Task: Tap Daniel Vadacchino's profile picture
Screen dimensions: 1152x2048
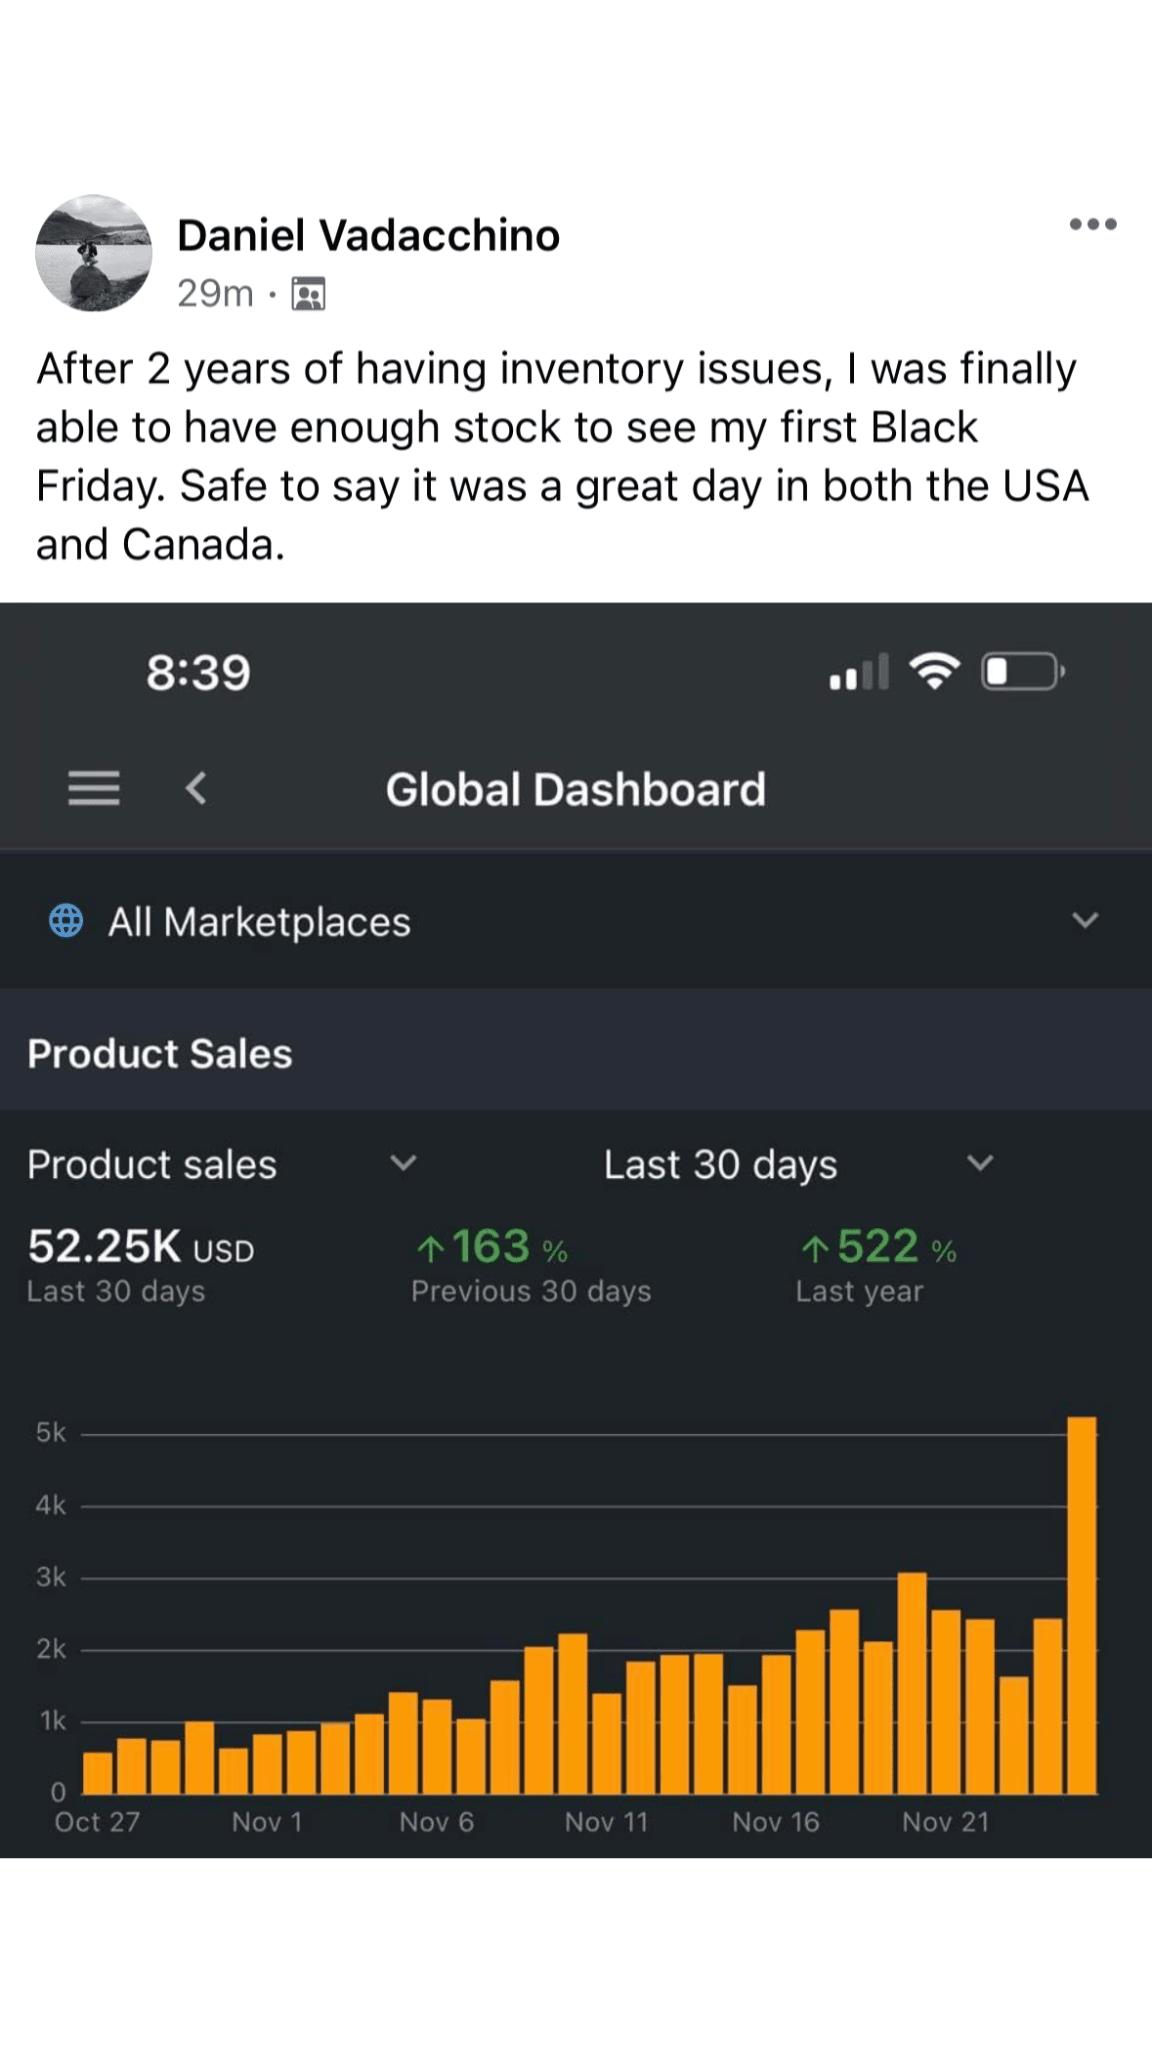Action: pos(94,253)
